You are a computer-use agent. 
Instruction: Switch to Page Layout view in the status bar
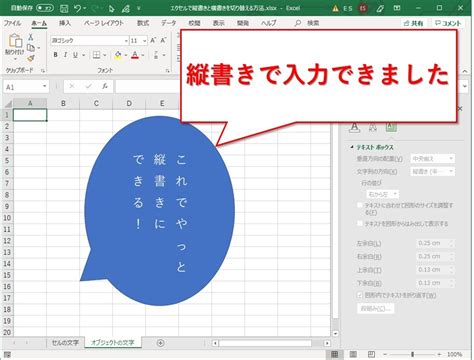click(353, 354)
